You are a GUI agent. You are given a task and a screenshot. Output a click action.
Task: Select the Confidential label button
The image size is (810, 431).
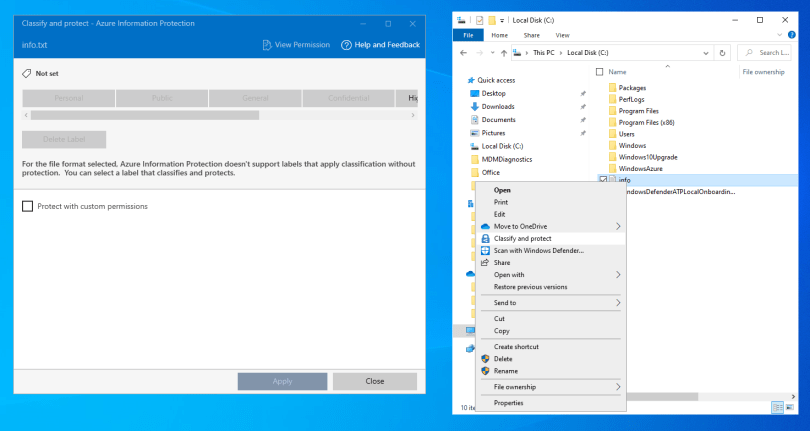pyautogui.click(x=349, y=98)
